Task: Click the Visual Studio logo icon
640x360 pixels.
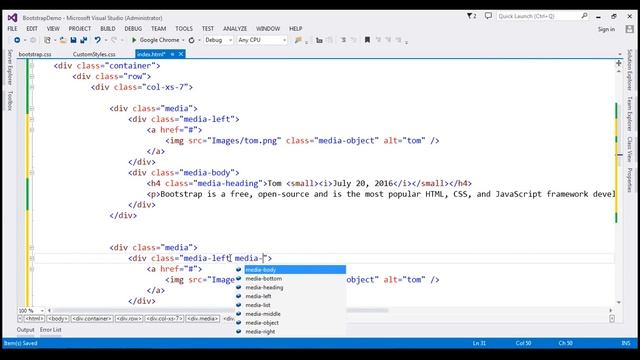Action: point(12,18)
